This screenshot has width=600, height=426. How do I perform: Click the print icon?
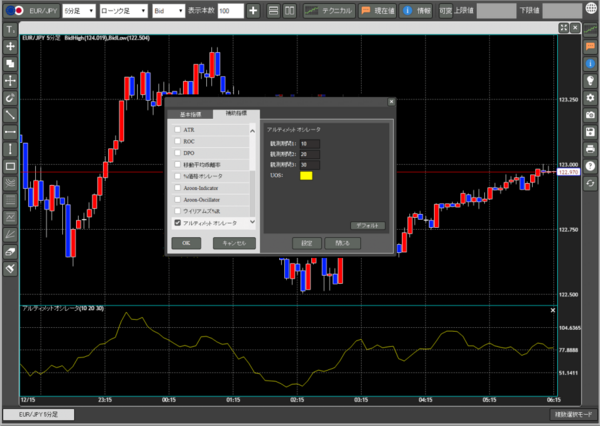(590, 149)
